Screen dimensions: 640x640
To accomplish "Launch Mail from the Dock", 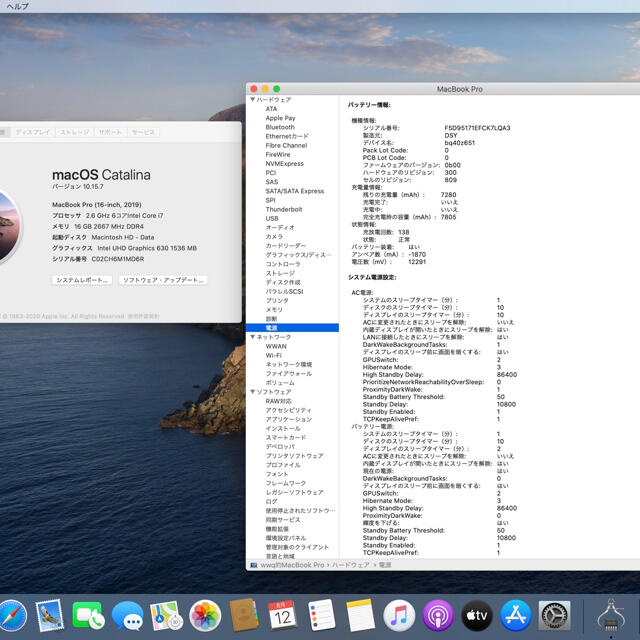I will point(49,616).
